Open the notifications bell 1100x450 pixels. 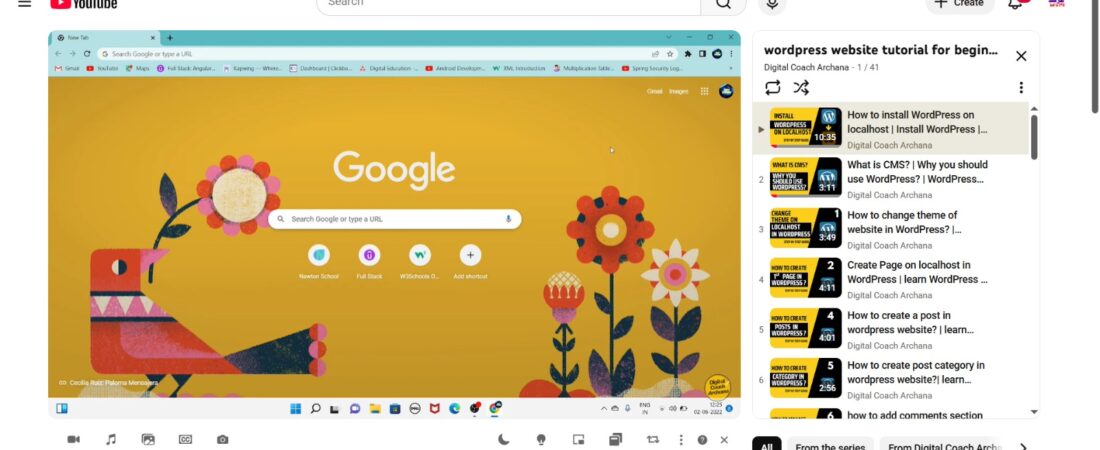pos(1017,4)
